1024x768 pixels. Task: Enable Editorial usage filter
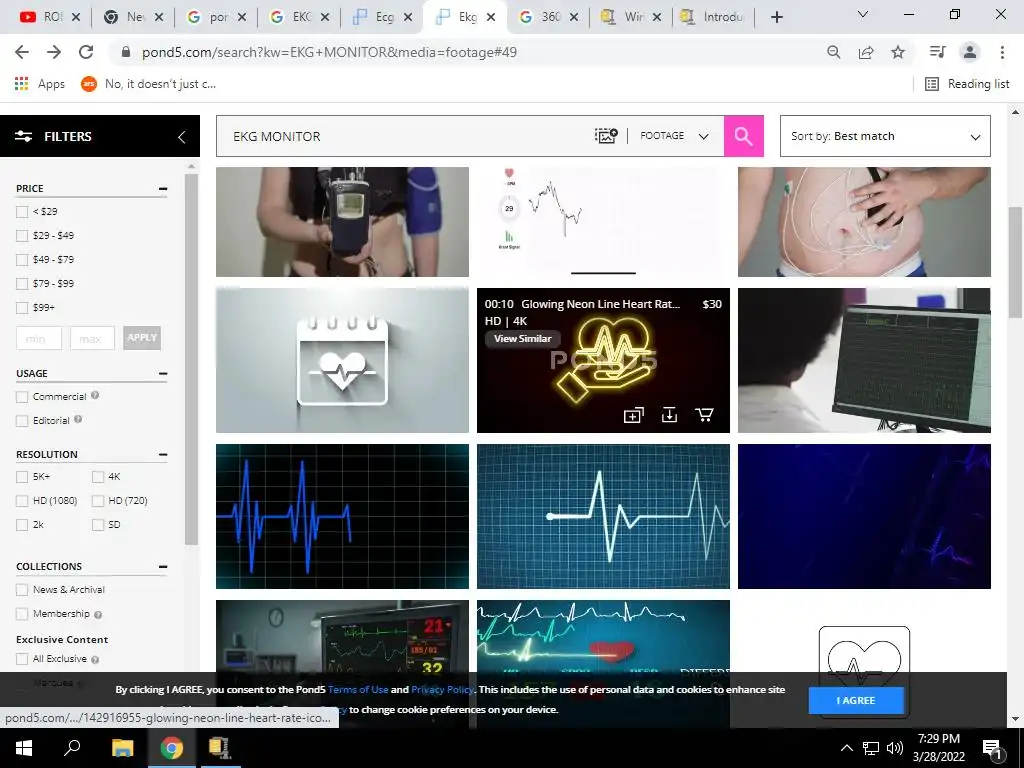coord(22,421)
